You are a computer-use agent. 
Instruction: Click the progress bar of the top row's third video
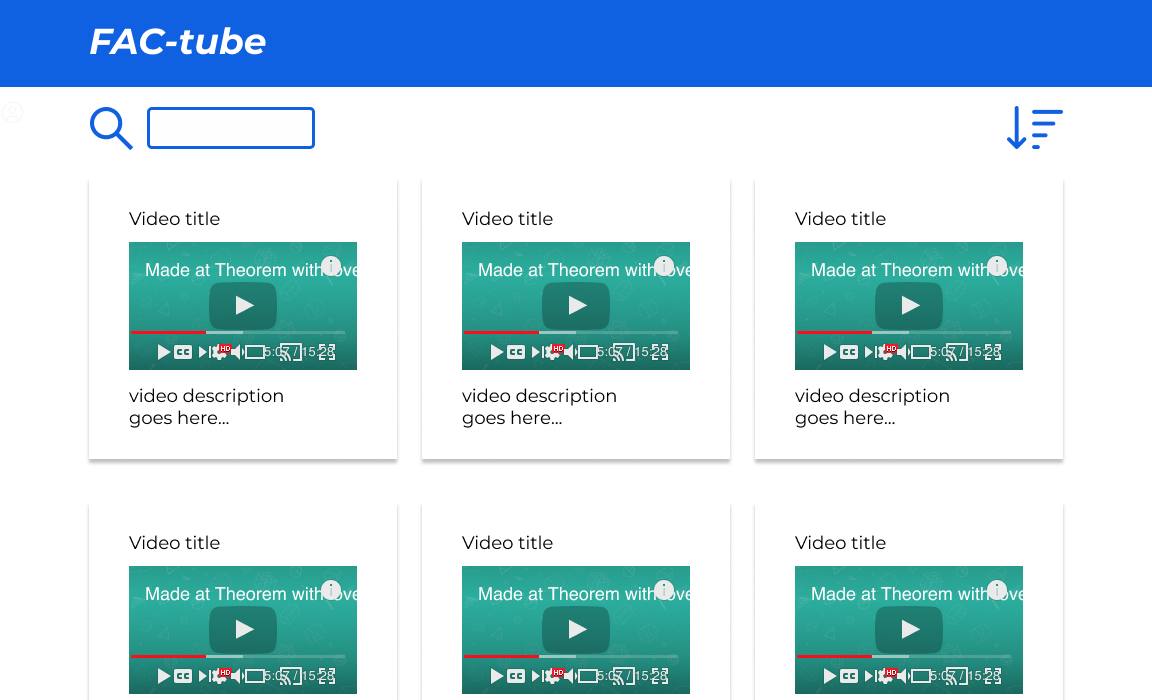click(904, 333)
